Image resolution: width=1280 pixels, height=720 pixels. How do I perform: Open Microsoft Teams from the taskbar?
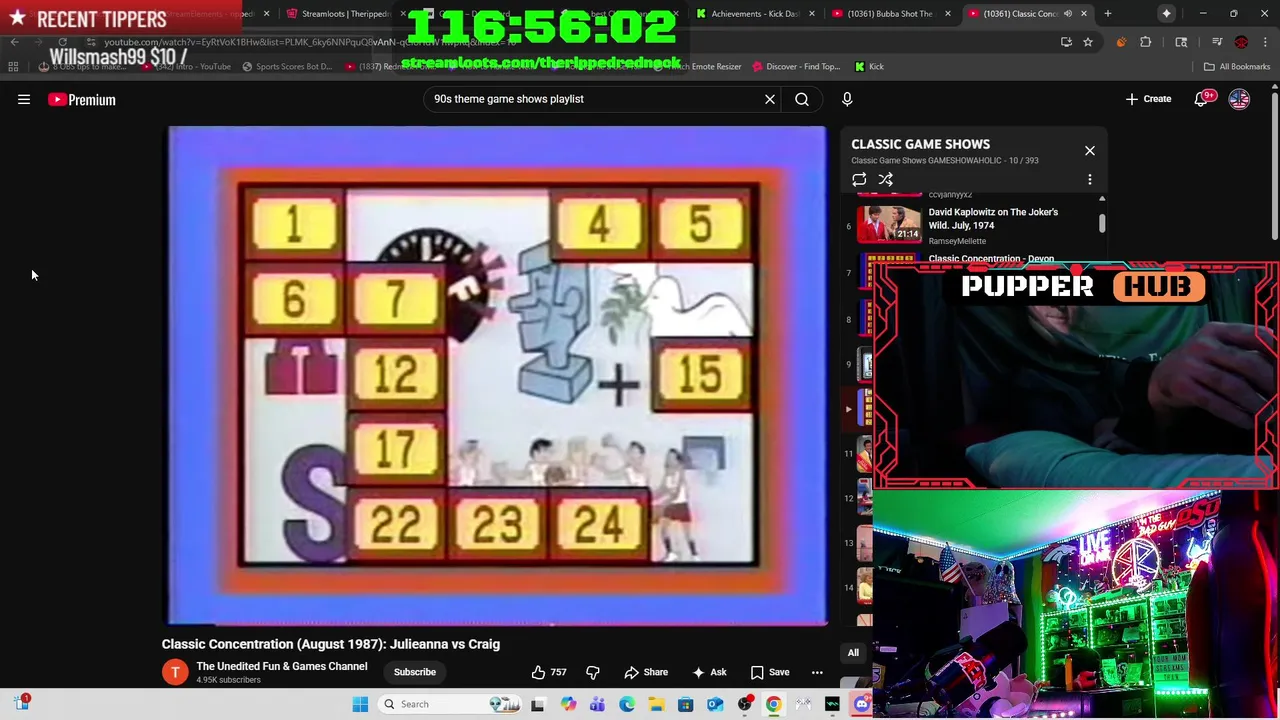(597, 704)
